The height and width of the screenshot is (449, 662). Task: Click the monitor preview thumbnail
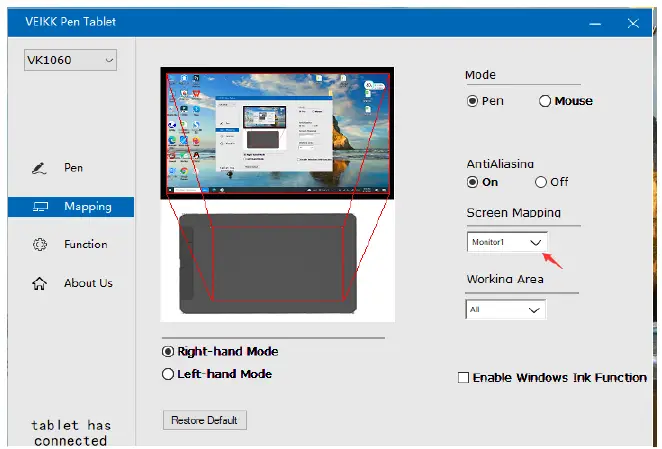[277, 133]
